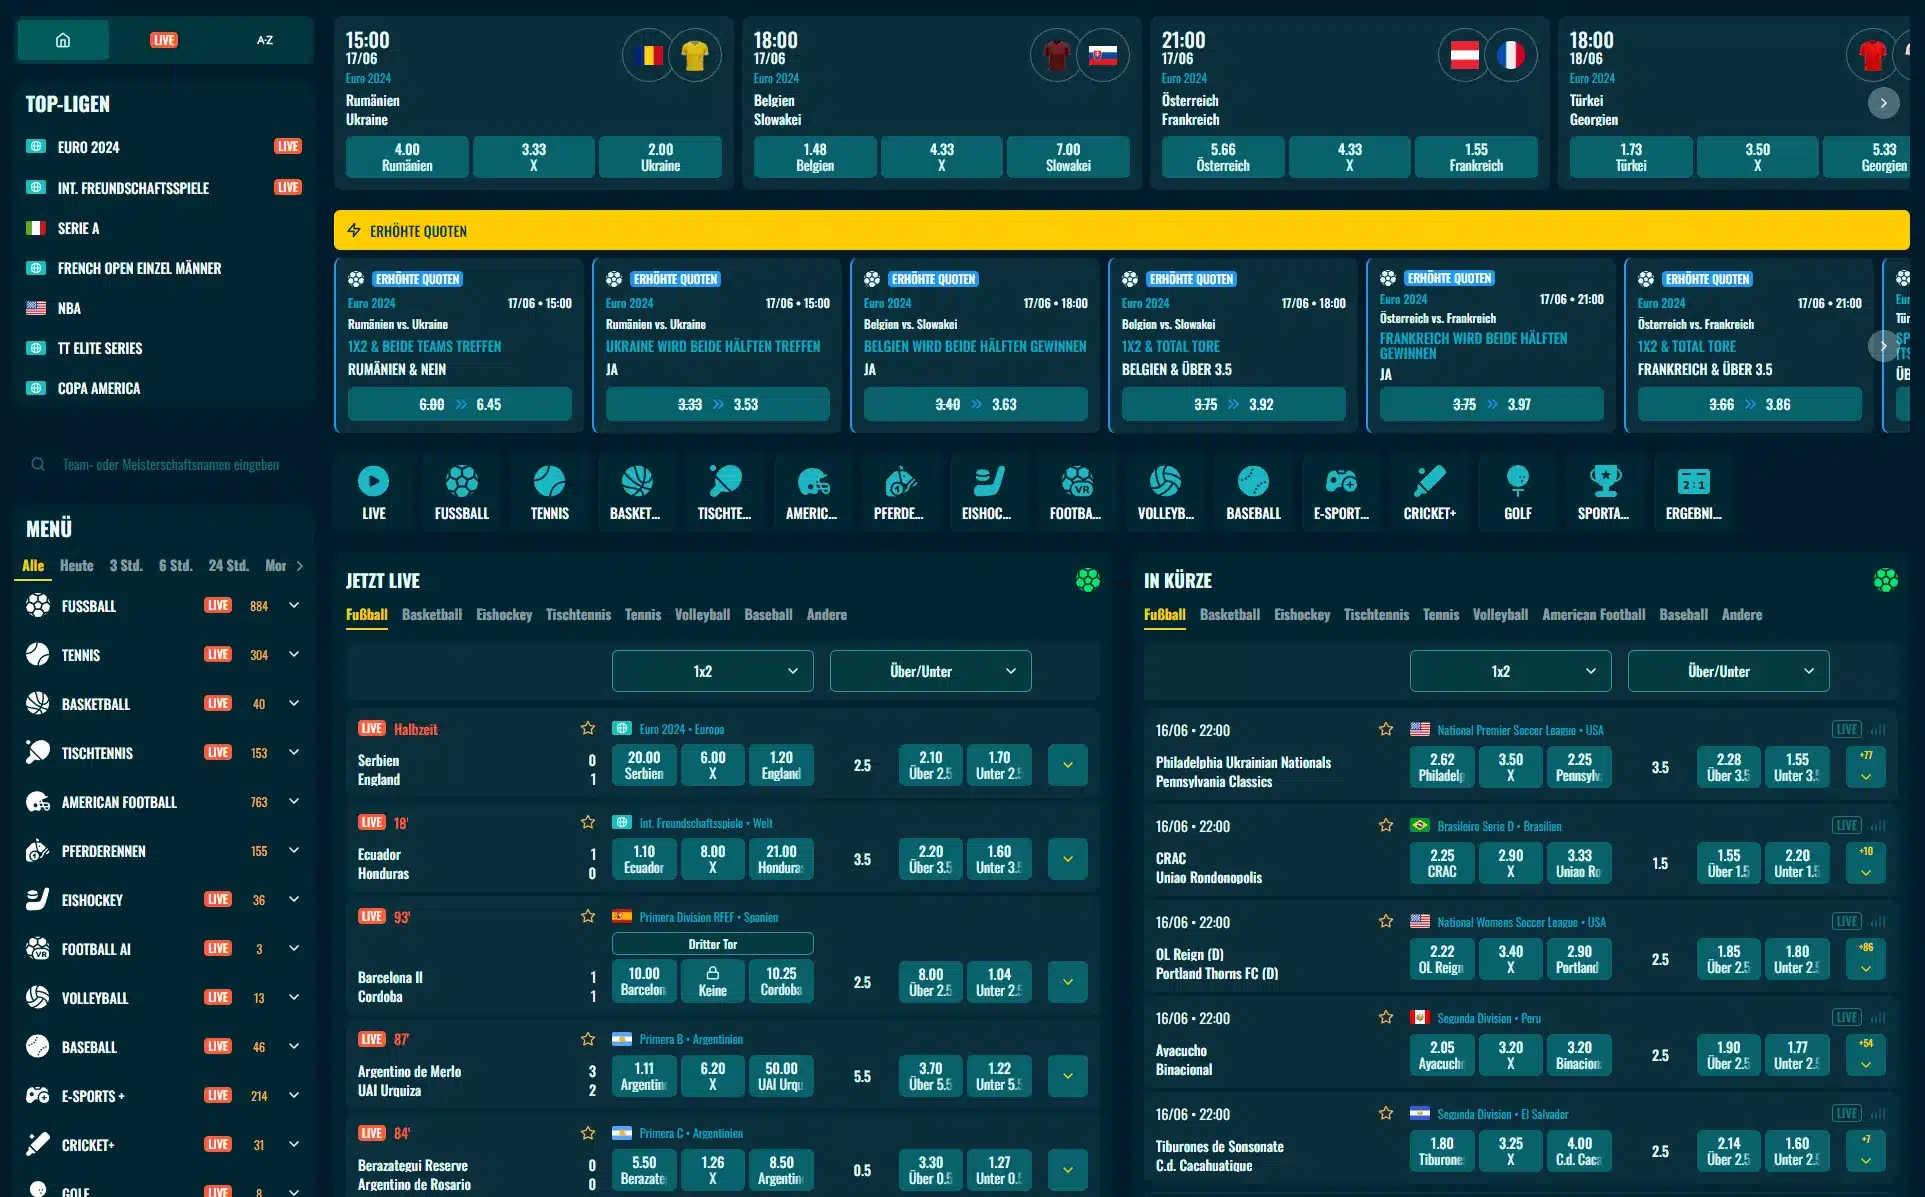
Task: Star the Argentino de Merlo match
Action: pyautogui.click(x=588, y=1039)
